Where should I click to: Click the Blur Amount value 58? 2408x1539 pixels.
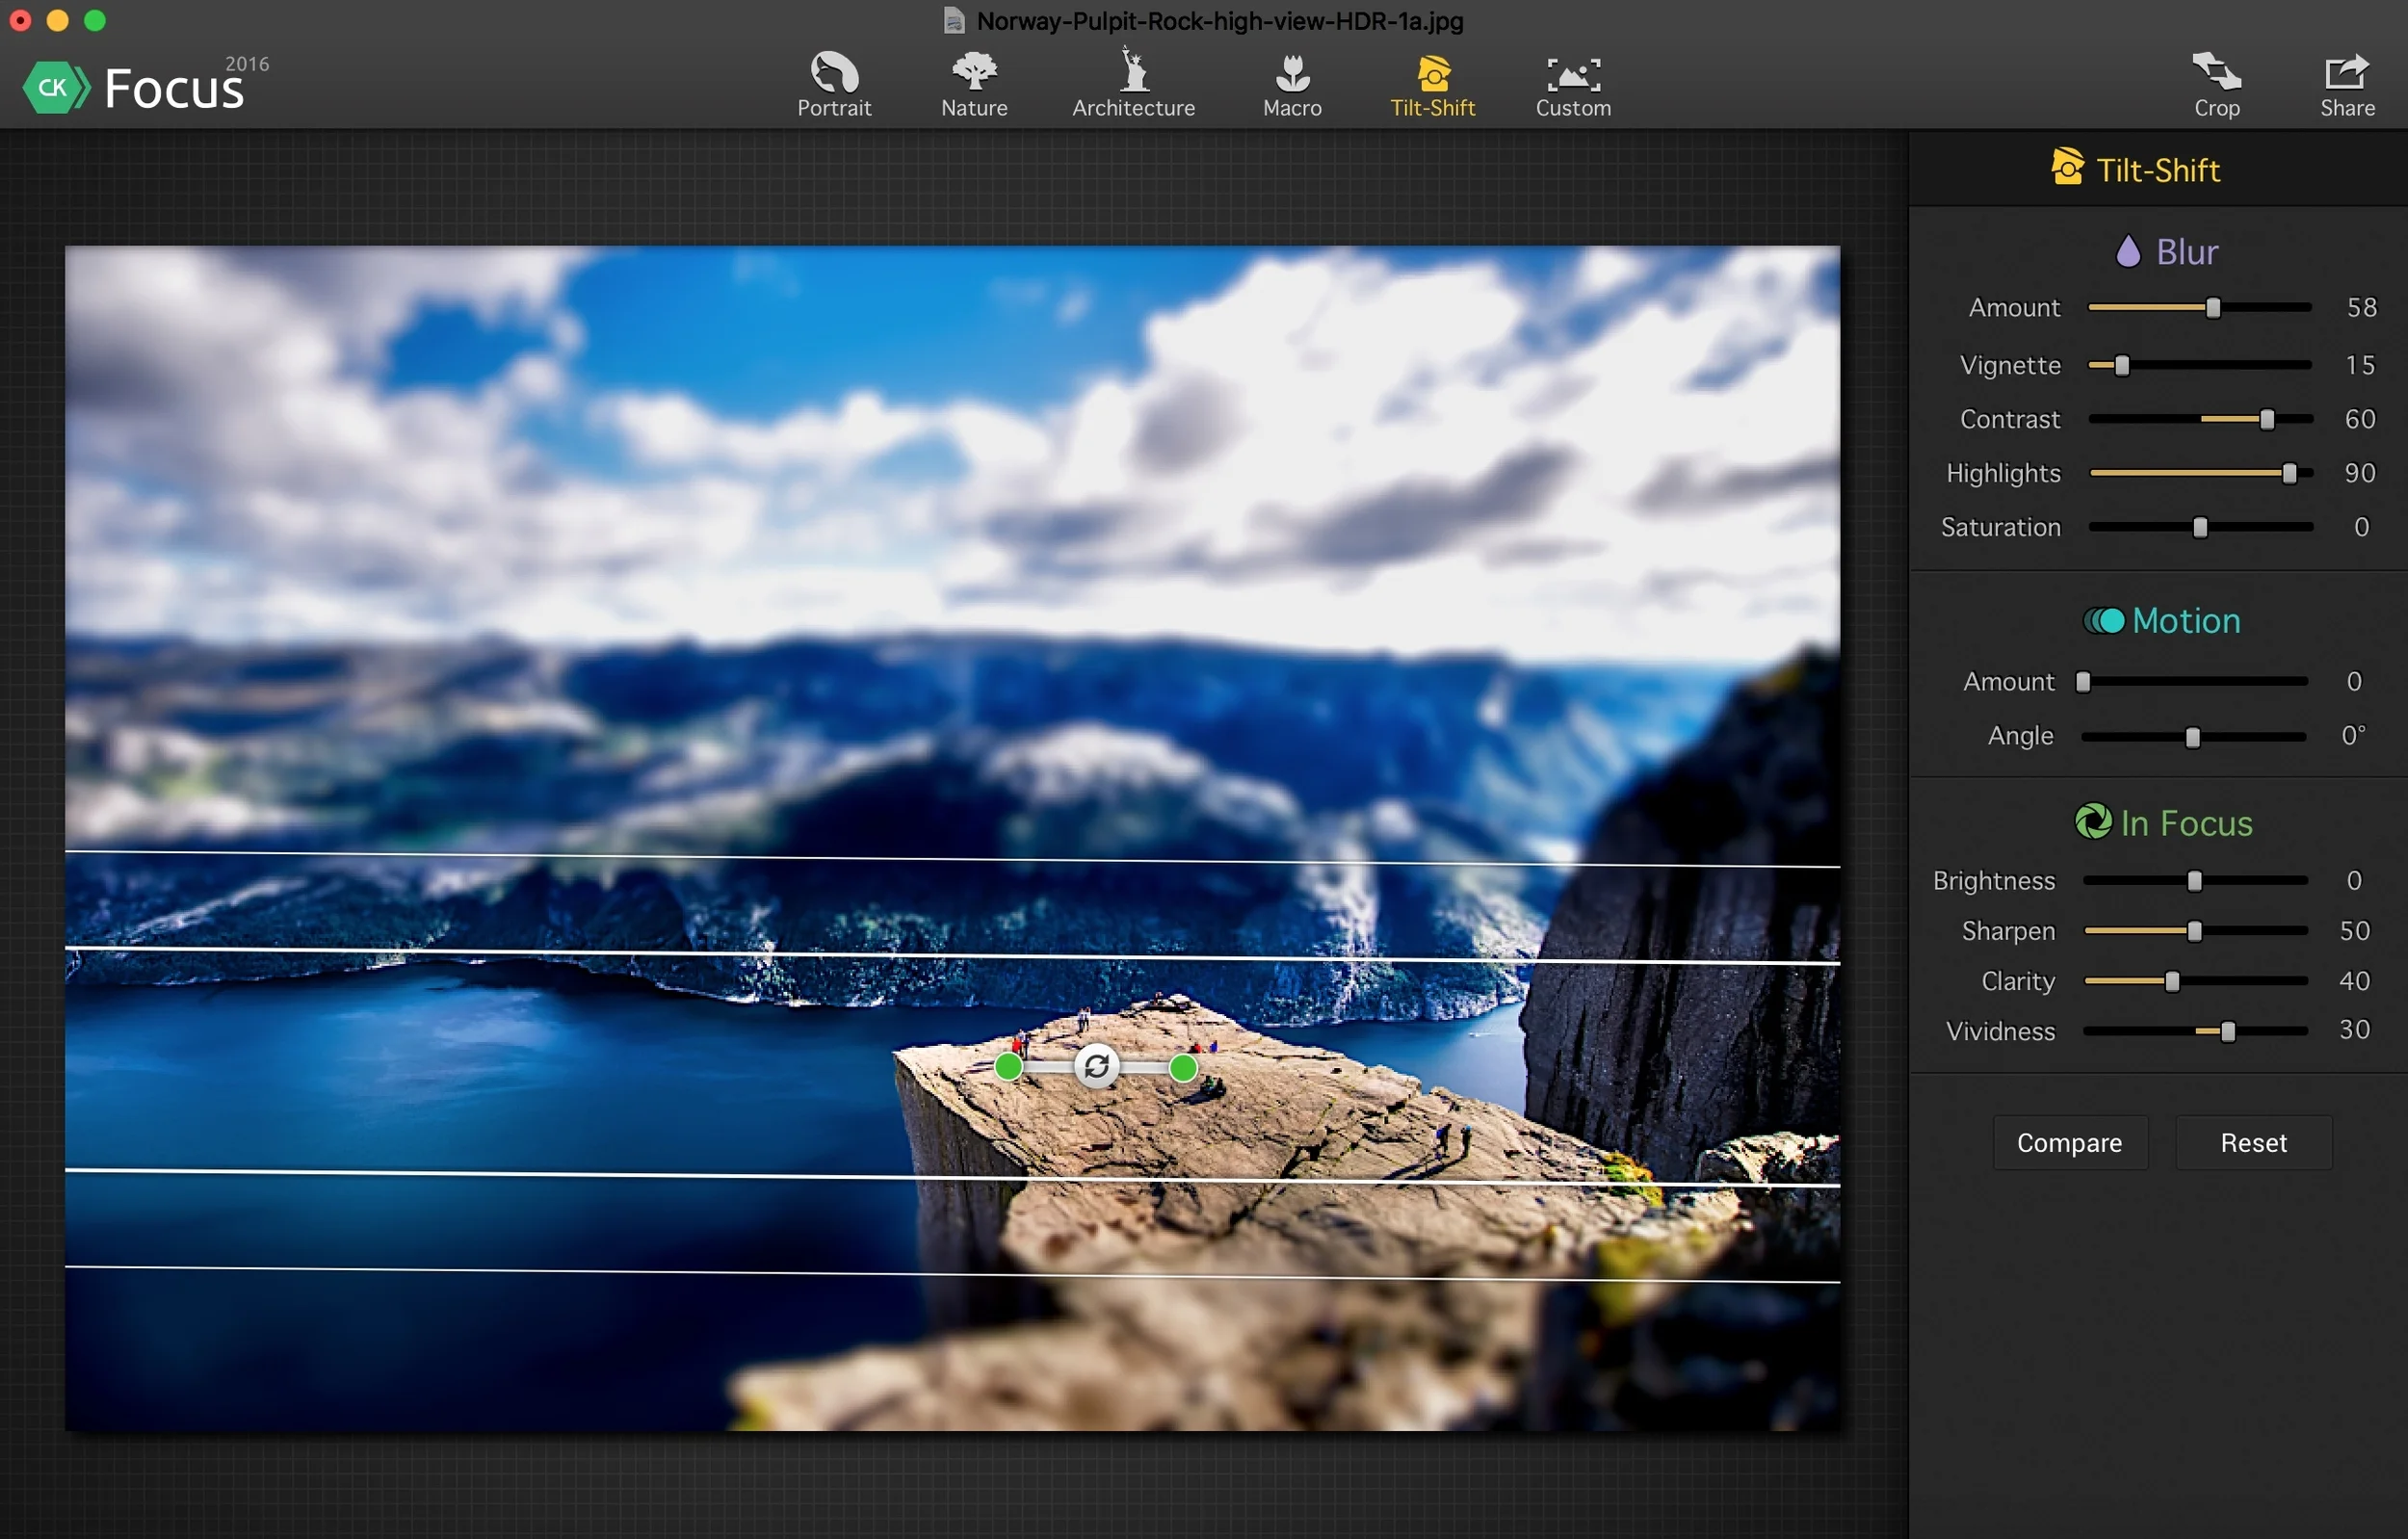[2361, 307]
